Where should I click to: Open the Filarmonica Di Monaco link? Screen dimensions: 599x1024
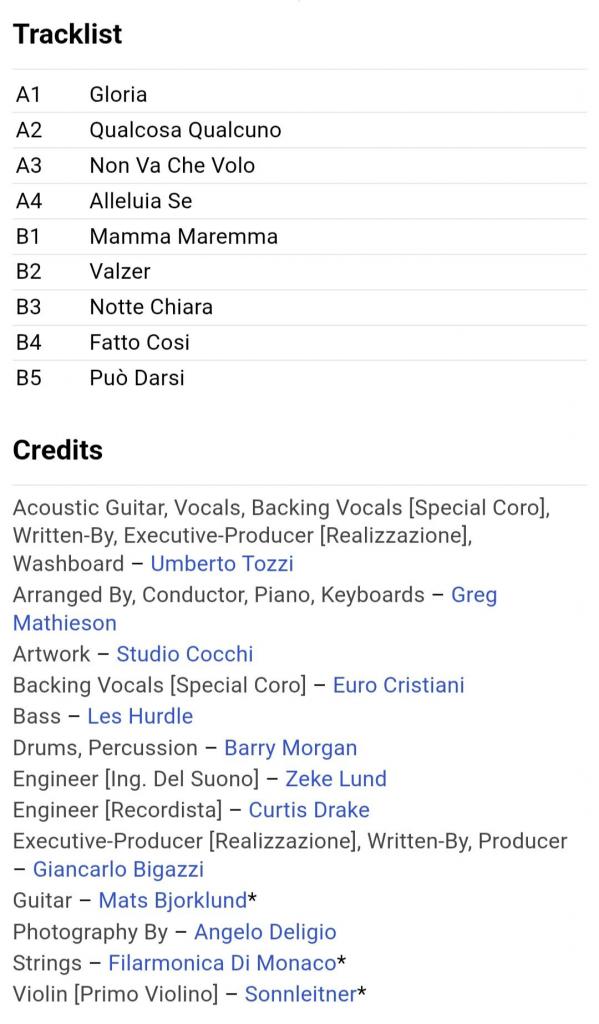coord(222,963)
